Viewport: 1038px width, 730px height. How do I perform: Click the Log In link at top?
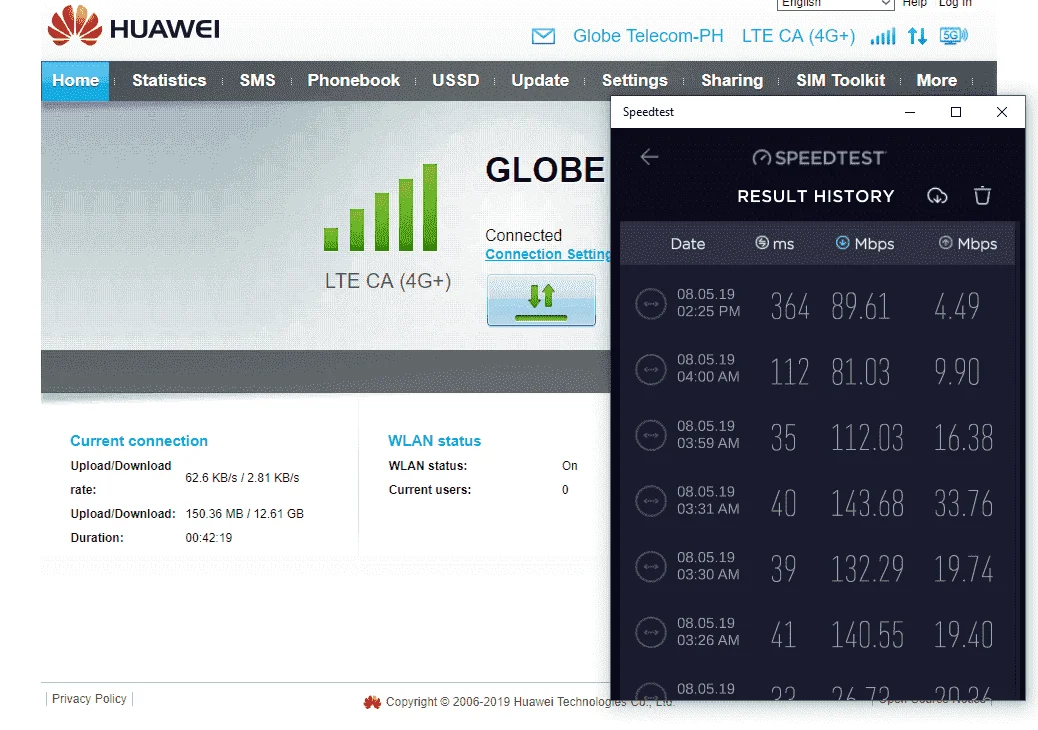[955, 3]
